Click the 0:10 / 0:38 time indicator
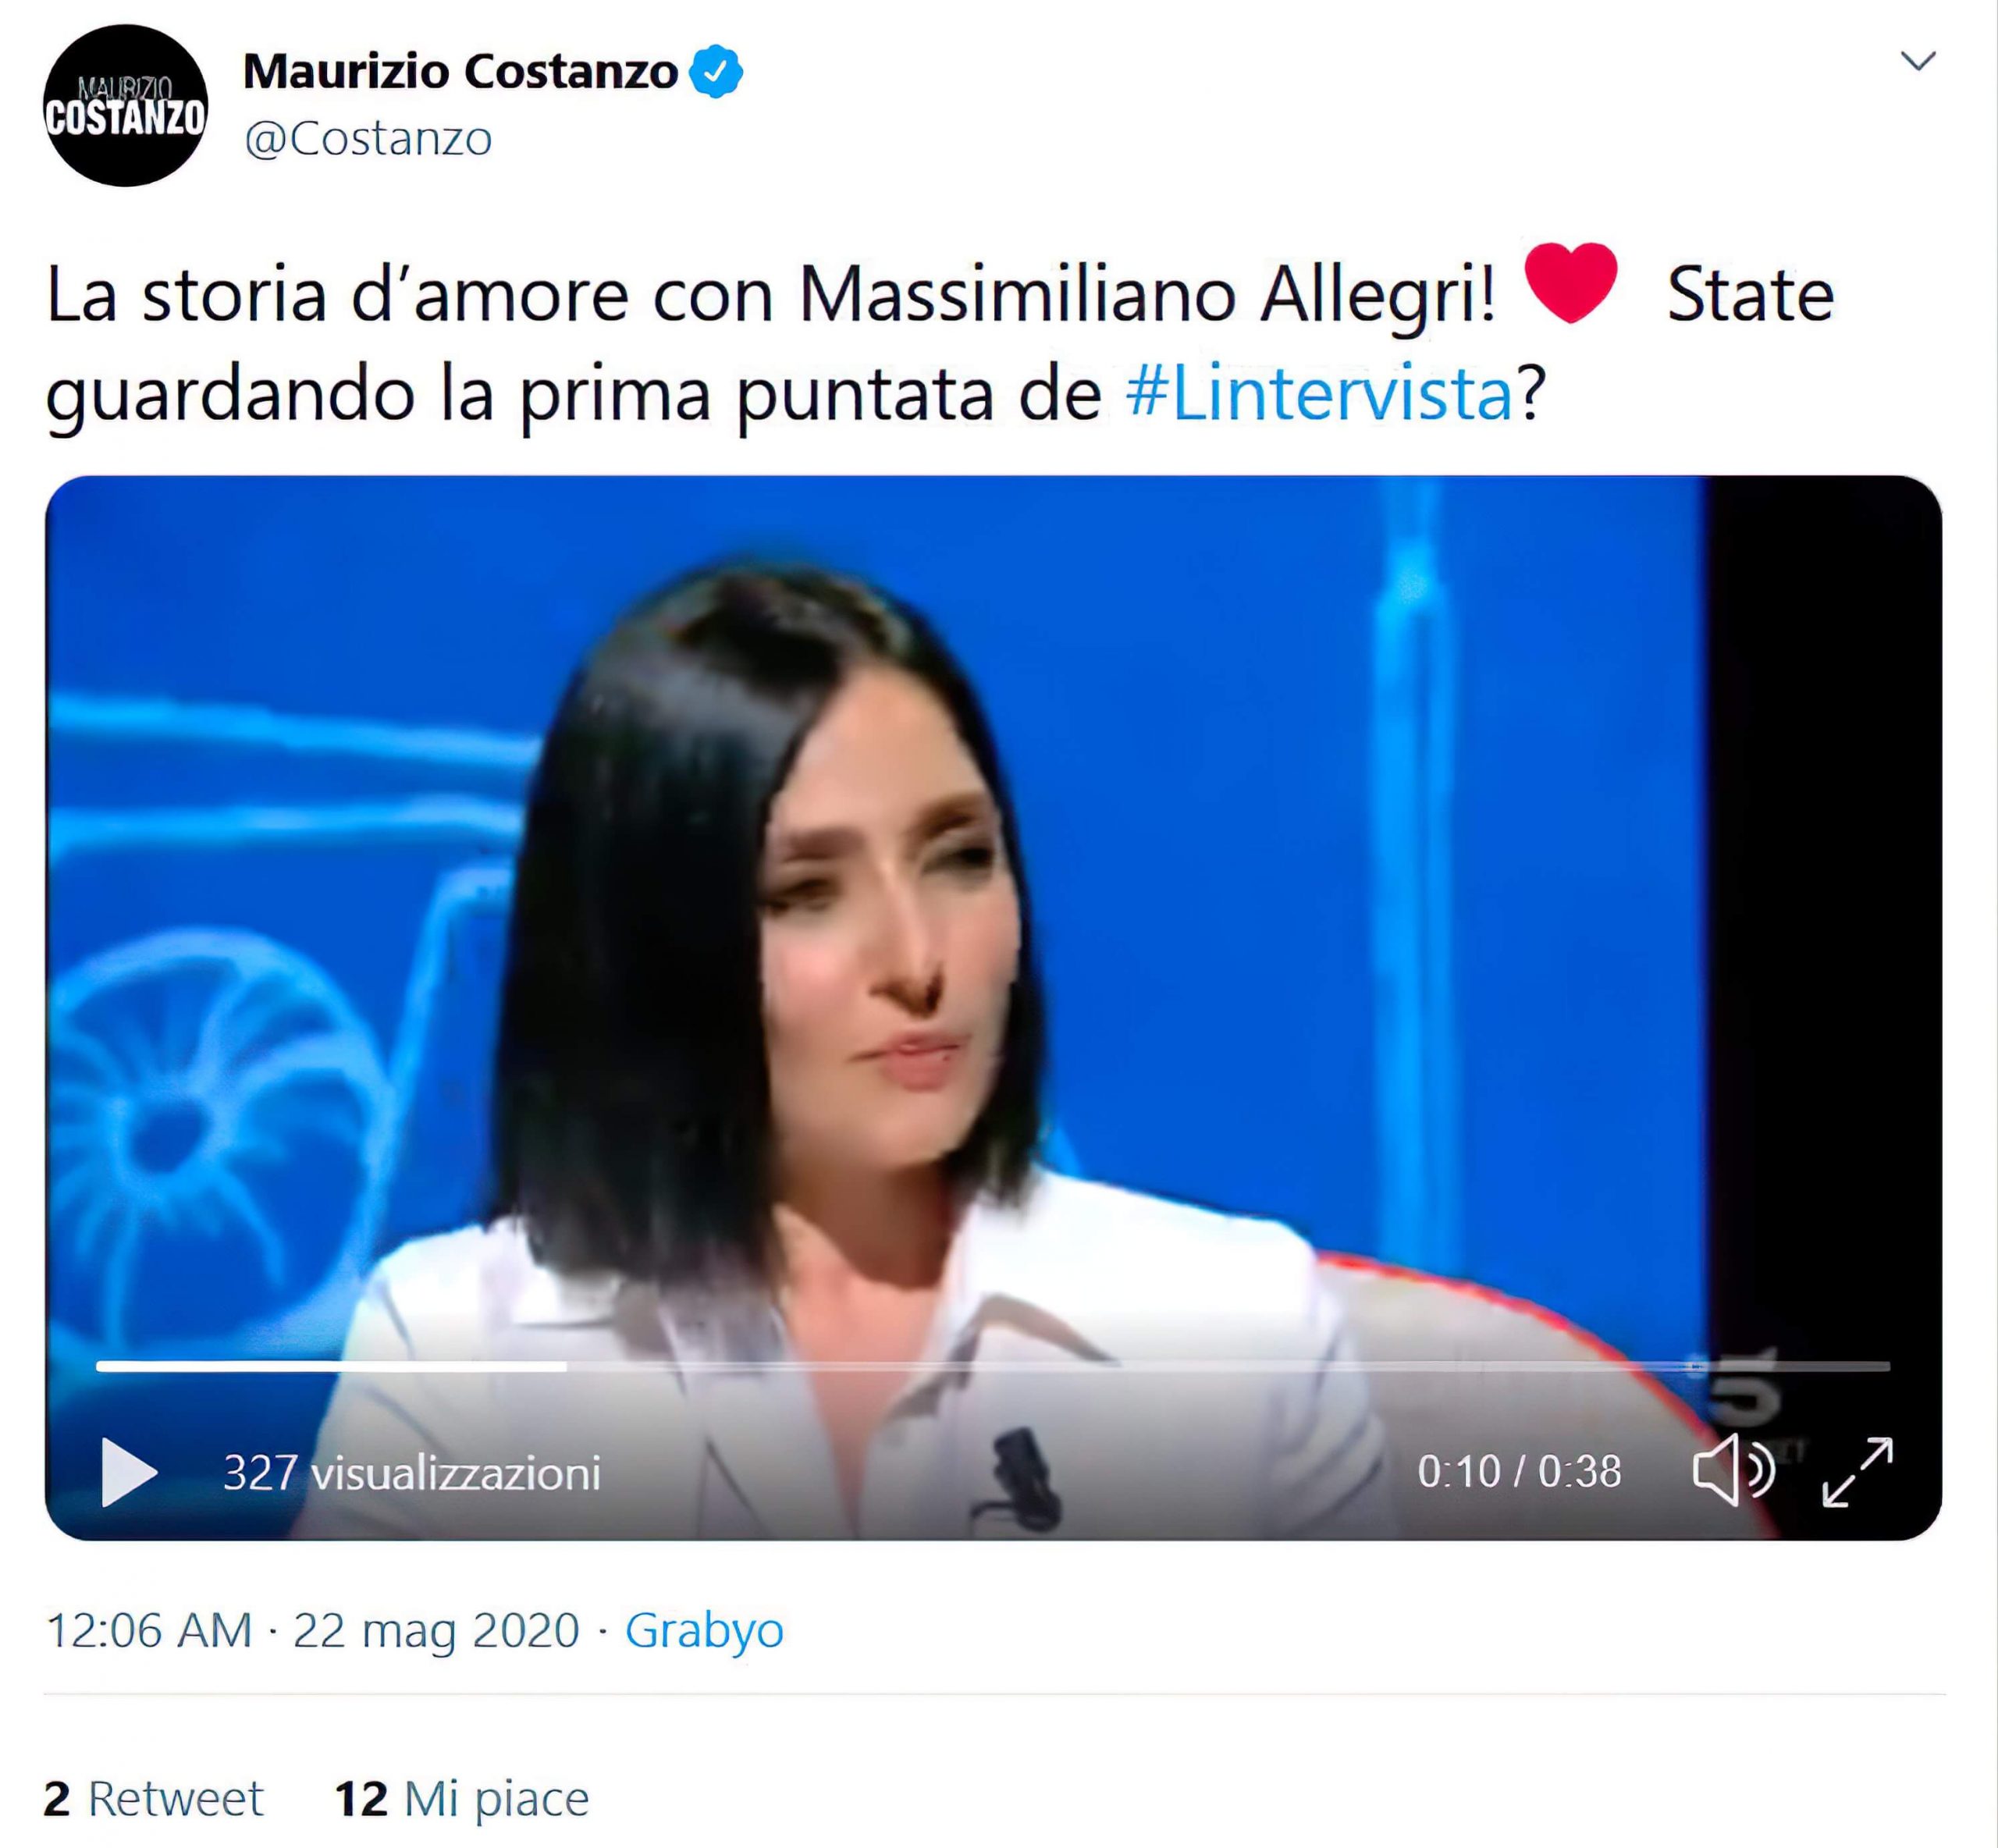This screenshot has height=1848, width=1998. (x=1519, y=1471)
